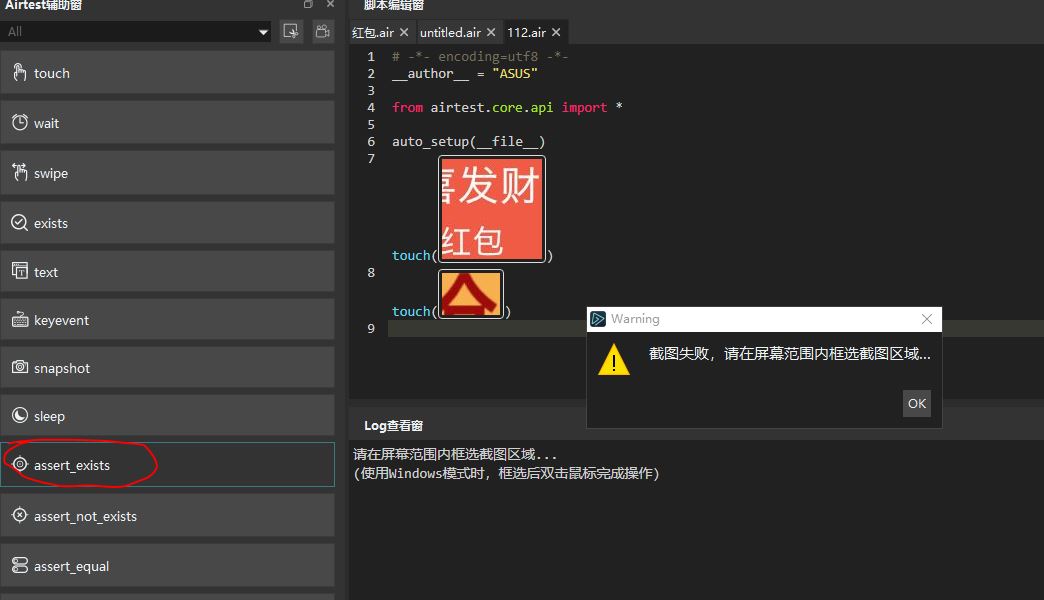Open the All filter dropdown

pos(263,31)
